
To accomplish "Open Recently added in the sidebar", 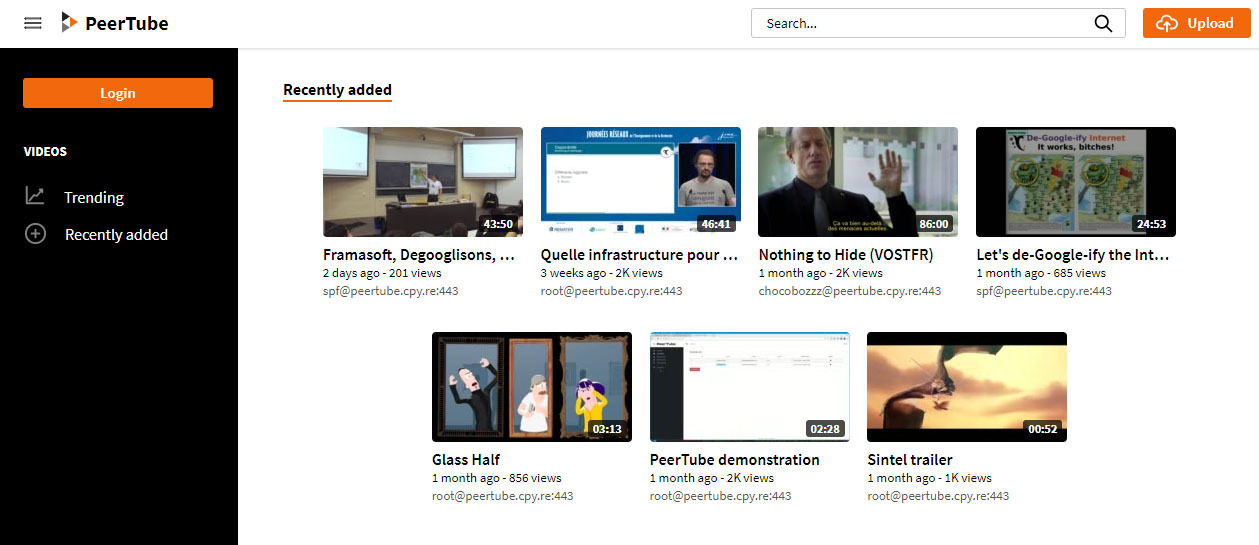I will click(116, 235).
